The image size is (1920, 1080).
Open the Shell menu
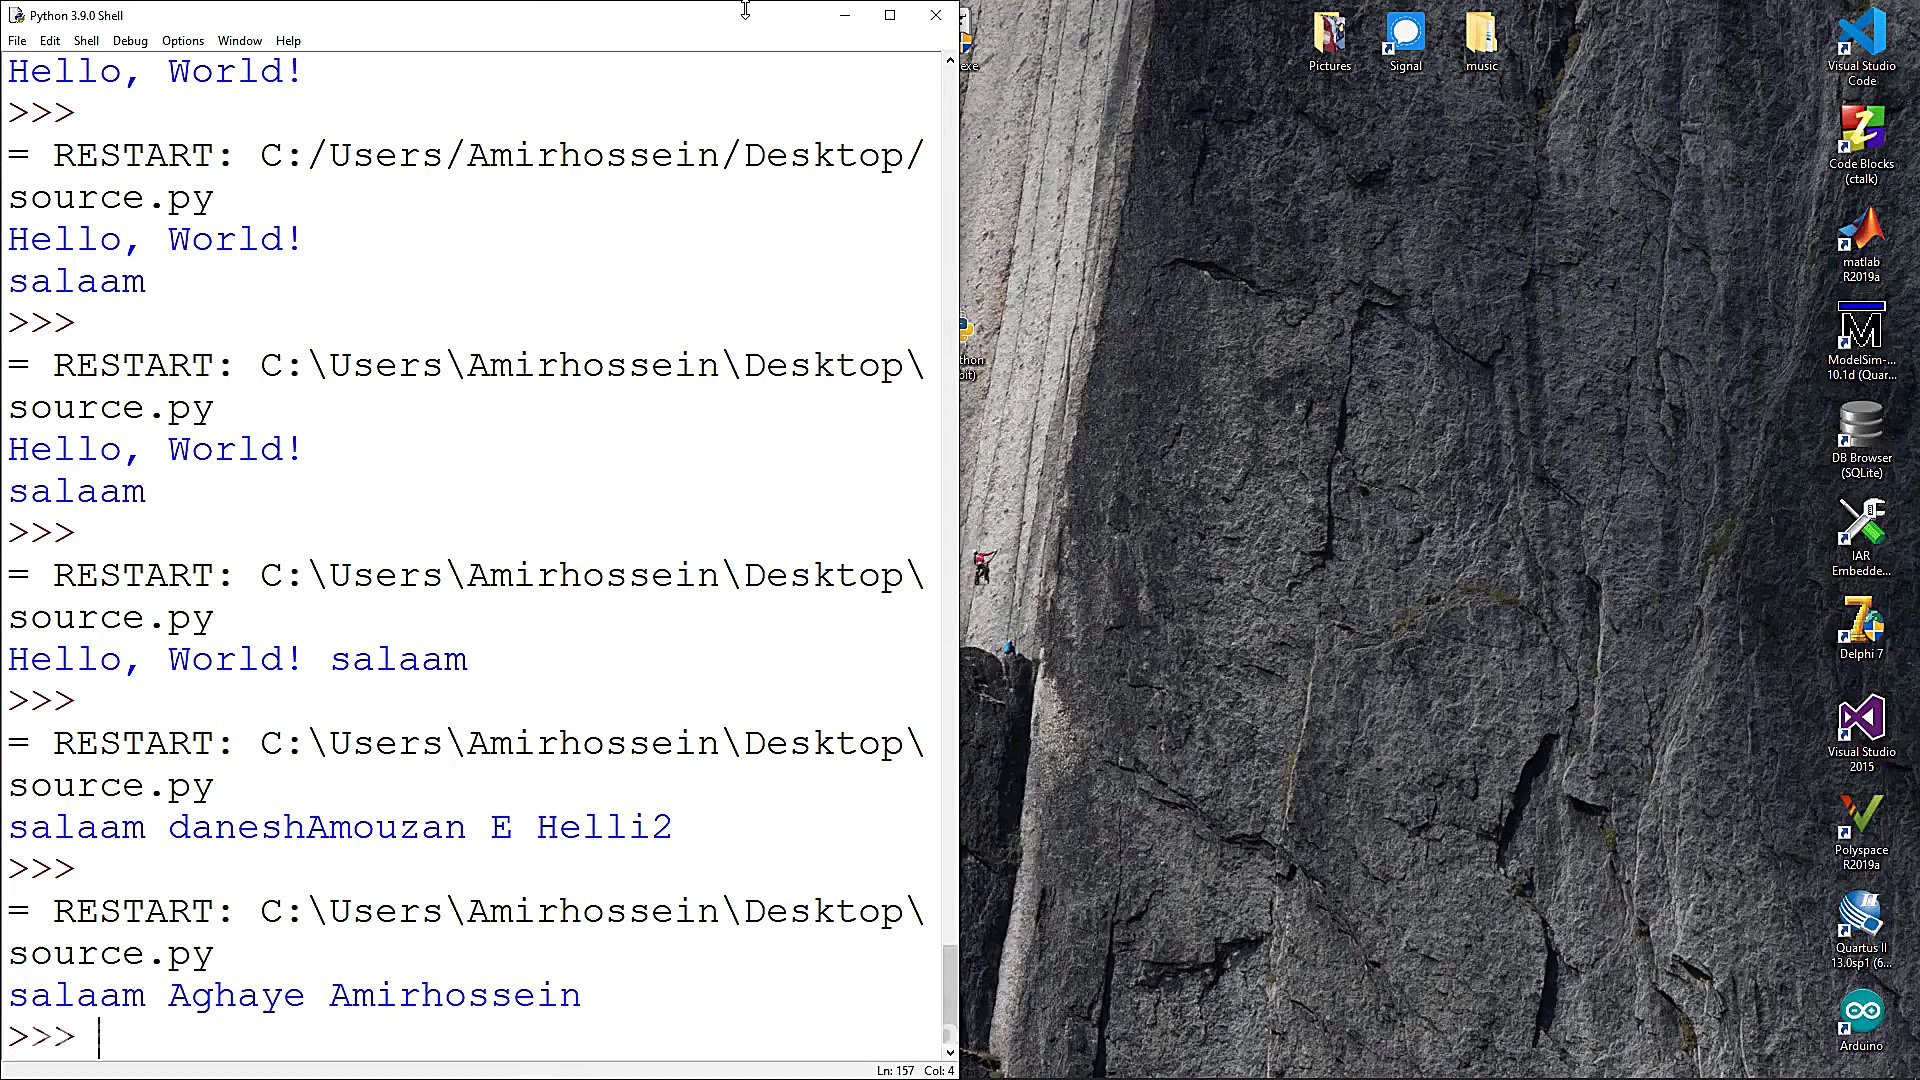coord(86,41)
